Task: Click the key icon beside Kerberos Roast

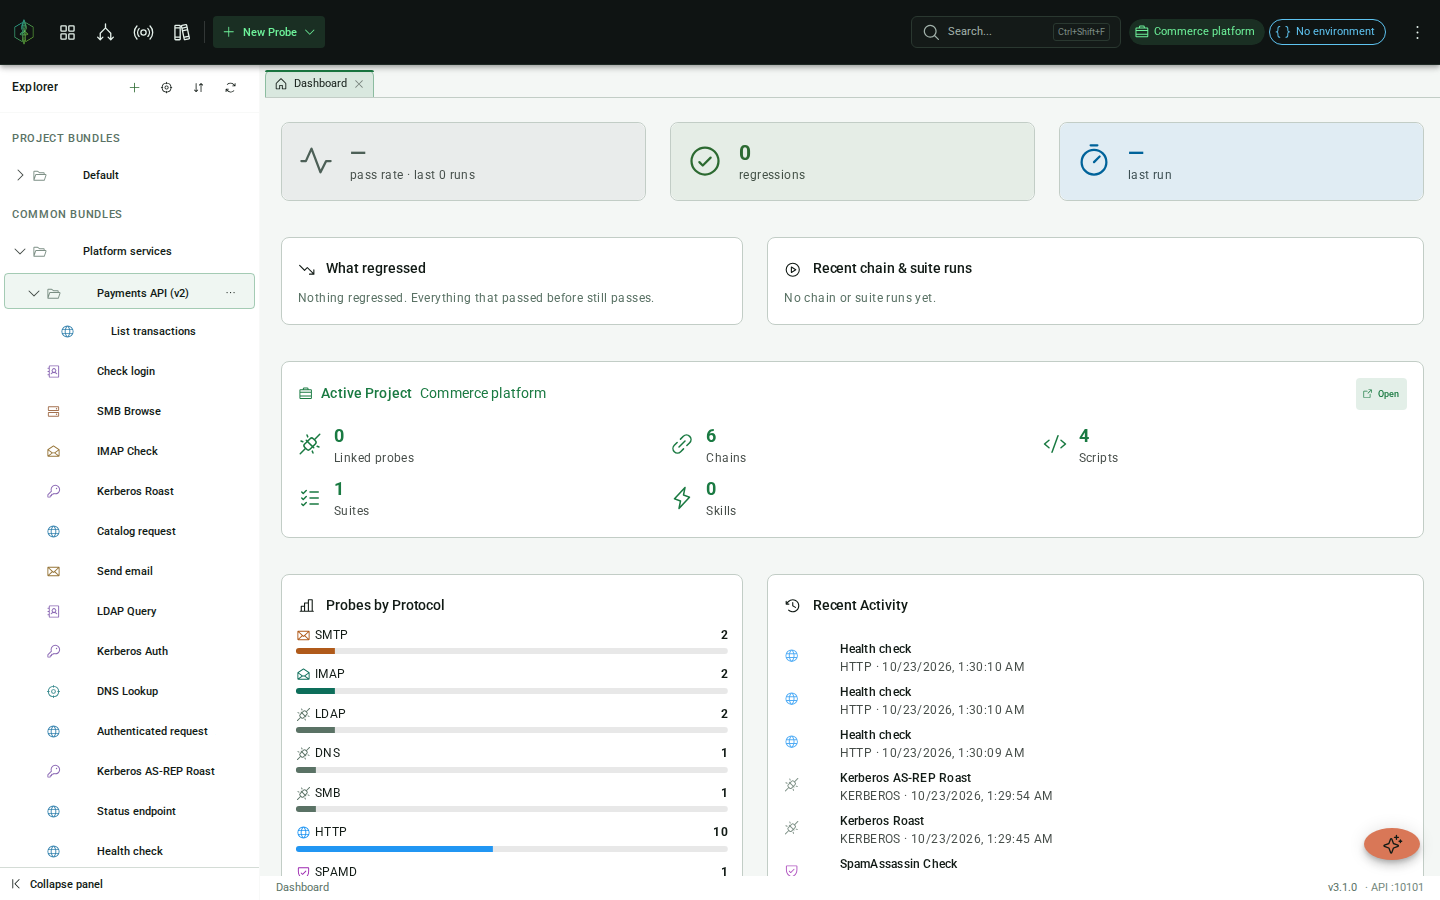Action: coord(53,491)
